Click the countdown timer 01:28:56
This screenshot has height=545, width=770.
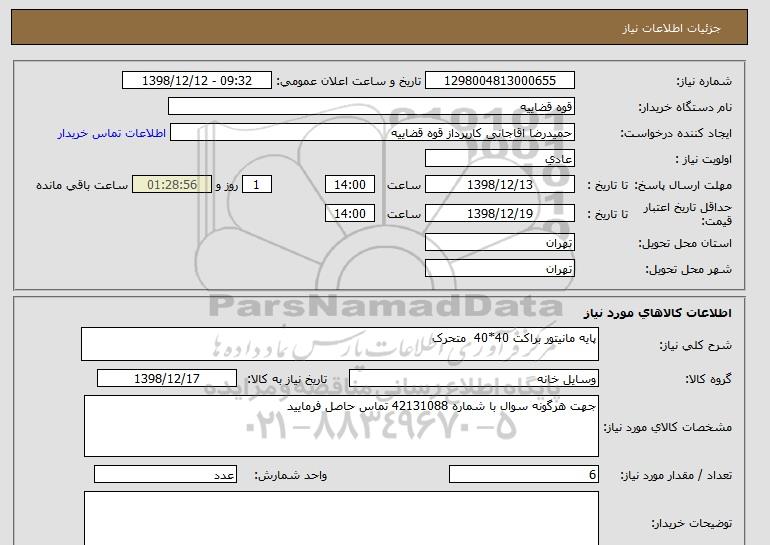pyautogui.click(x=172, y=185)
